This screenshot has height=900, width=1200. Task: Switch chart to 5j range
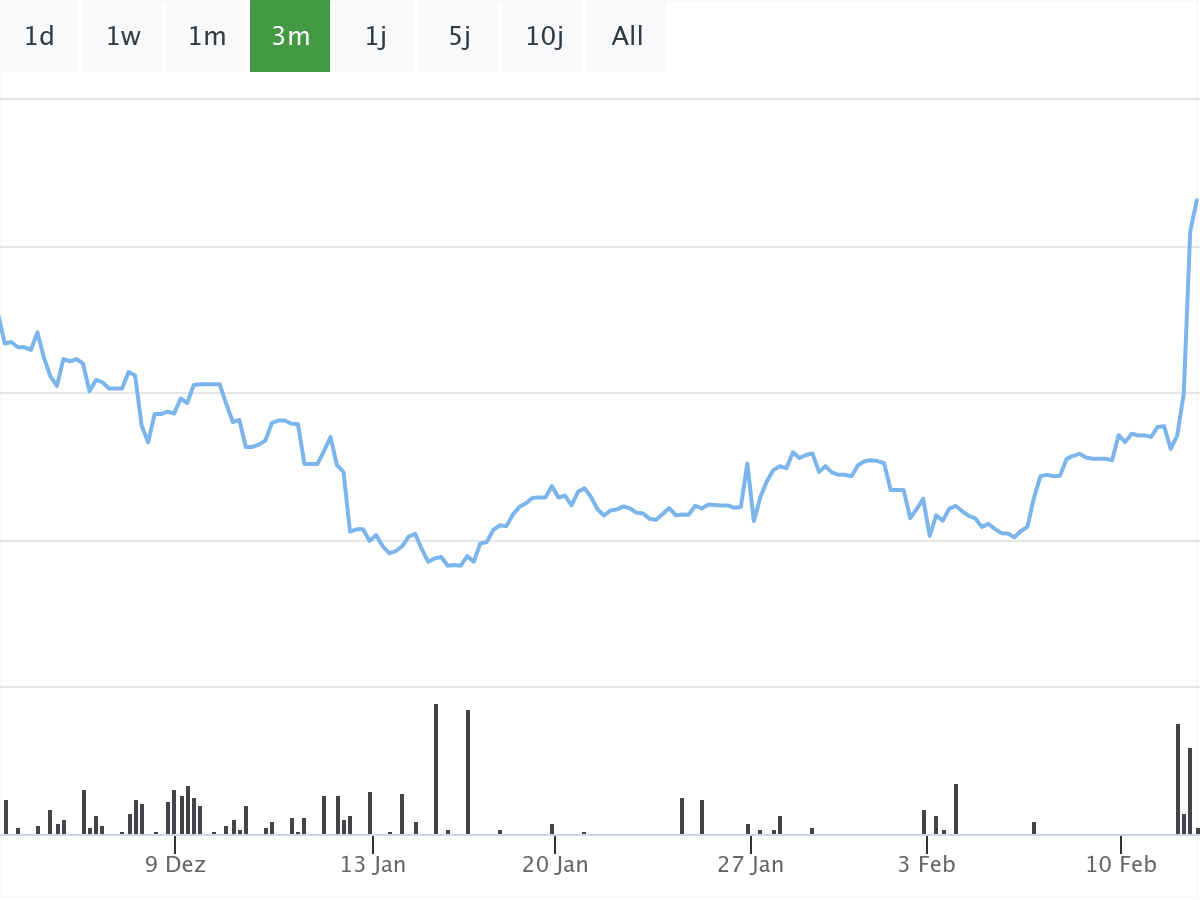pos(459,37)
